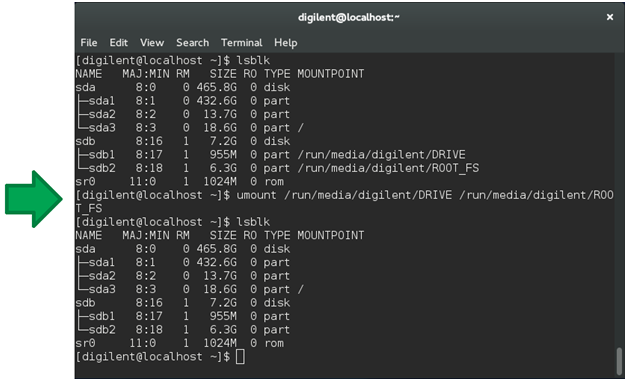The width and height of the screenshot is (627, 381).
Task: Click the first MOUNTPOINT column header
Action: pyautogui.click(x=331, y=74)
